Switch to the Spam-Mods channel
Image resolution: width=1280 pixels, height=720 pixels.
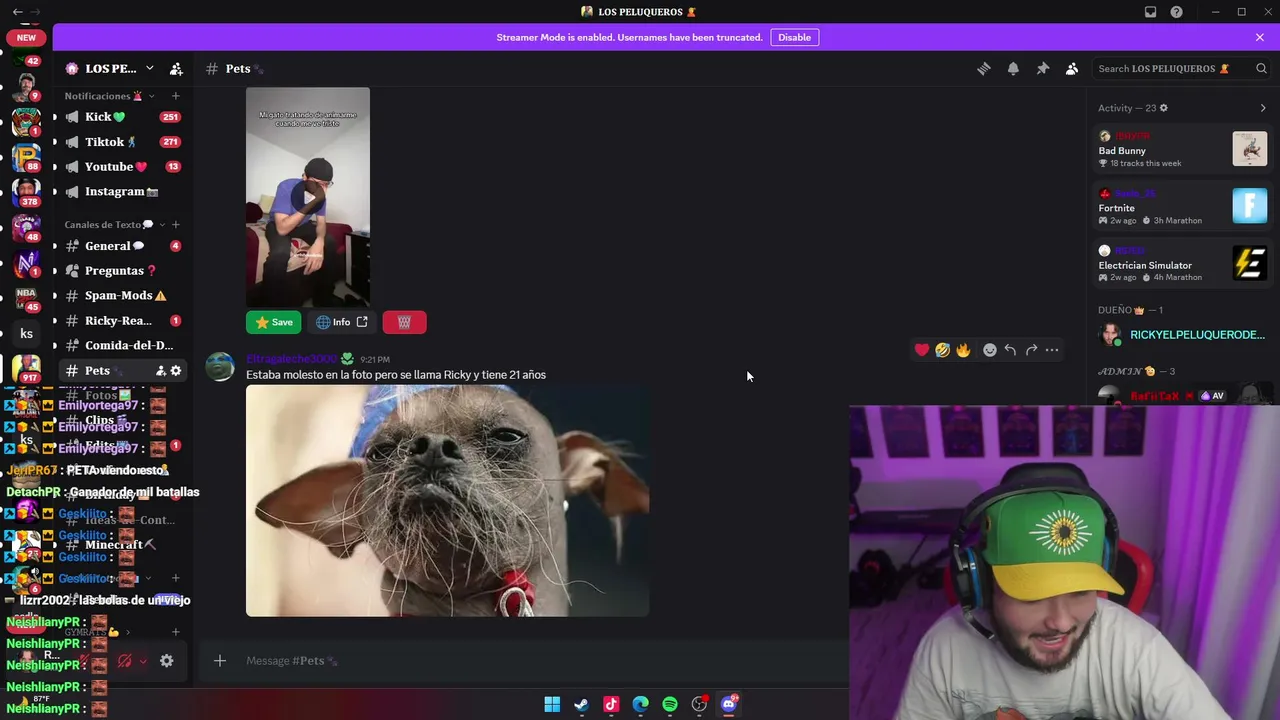click(123, 296)
